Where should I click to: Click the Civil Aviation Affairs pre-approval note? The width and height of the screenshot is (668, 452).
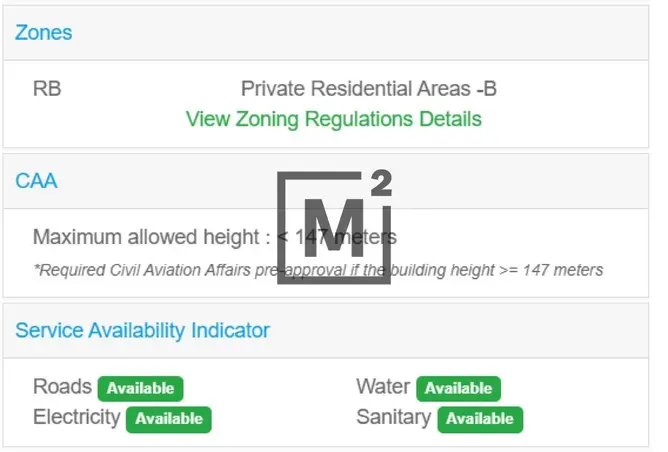point(318,270)
